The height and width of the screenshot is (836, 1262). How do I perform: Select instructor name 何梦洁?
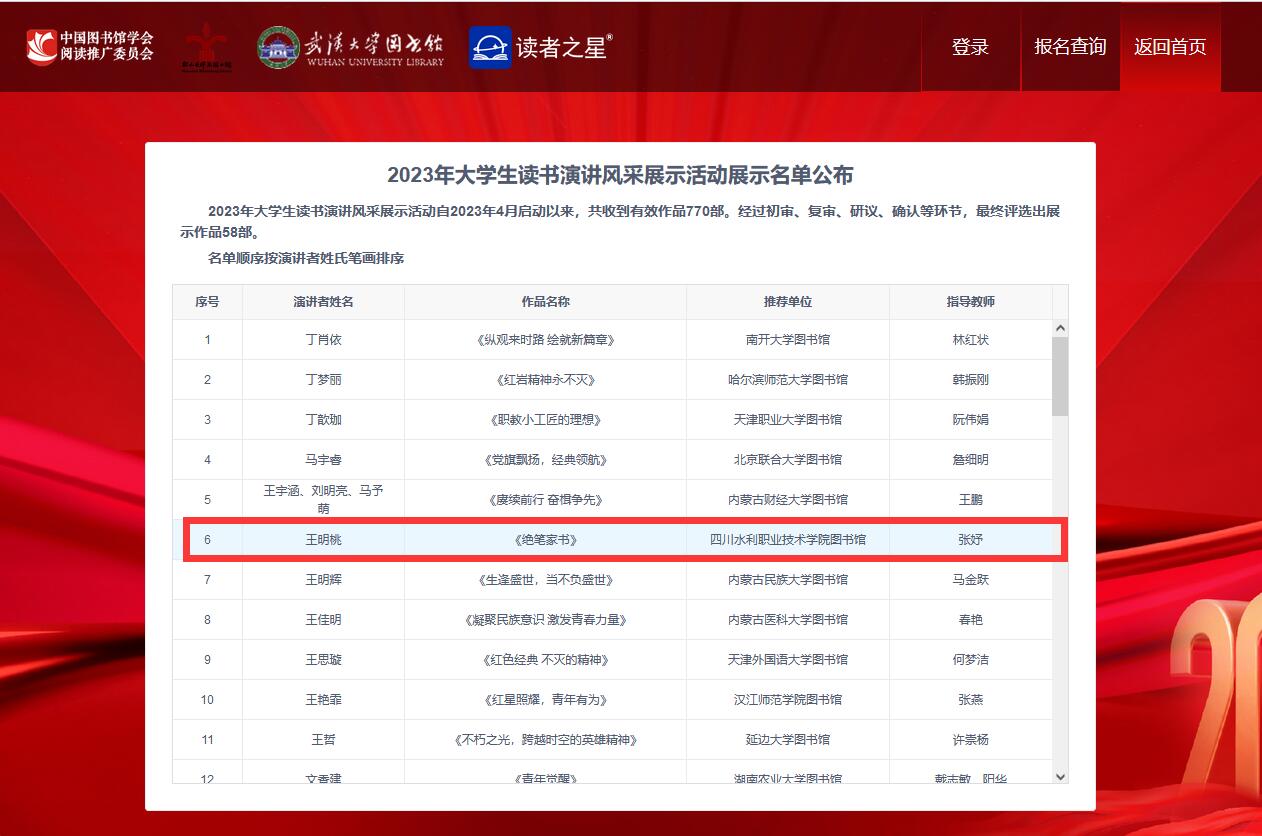click(971, 660)
